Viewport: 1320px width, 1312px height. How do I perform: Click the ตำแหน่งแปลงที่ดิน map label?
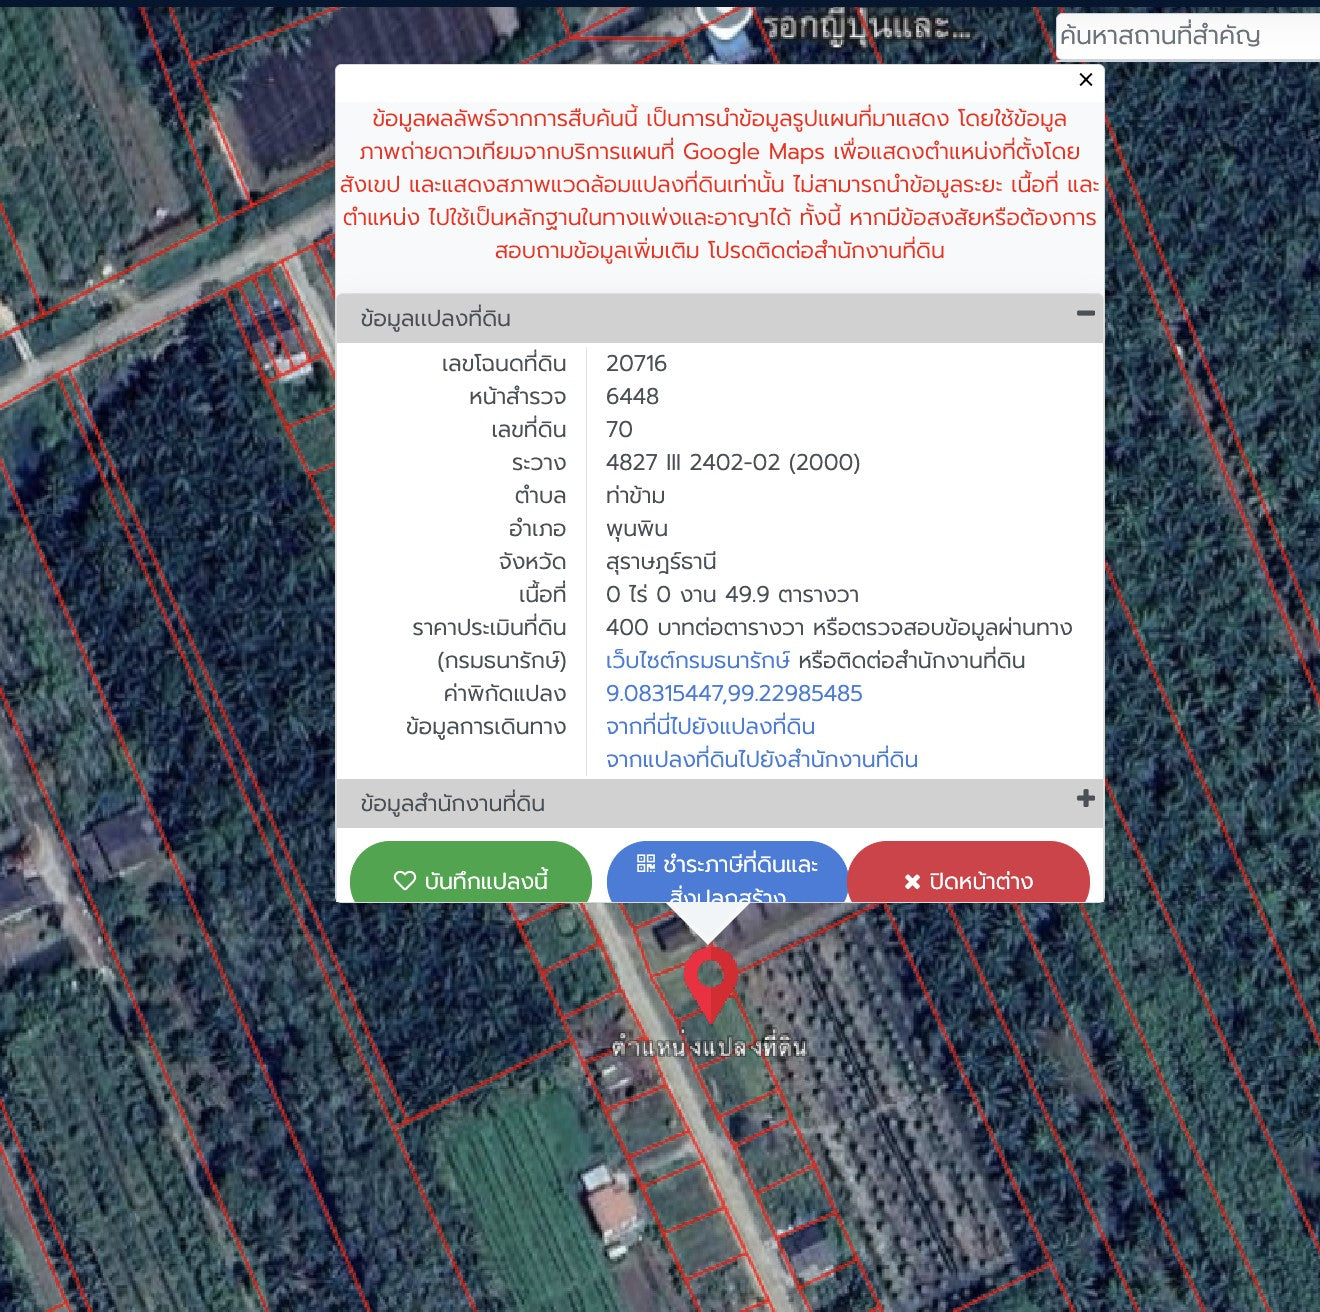(x=709, y=1048)
